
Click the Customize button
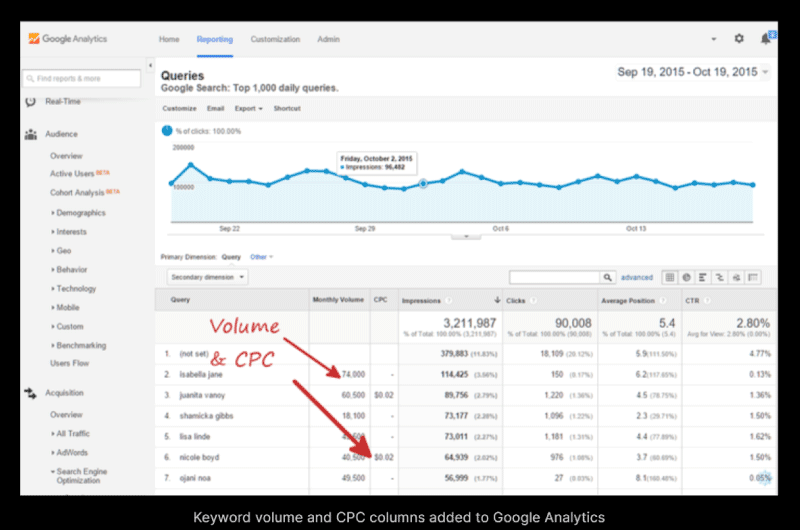click(179, 108)
